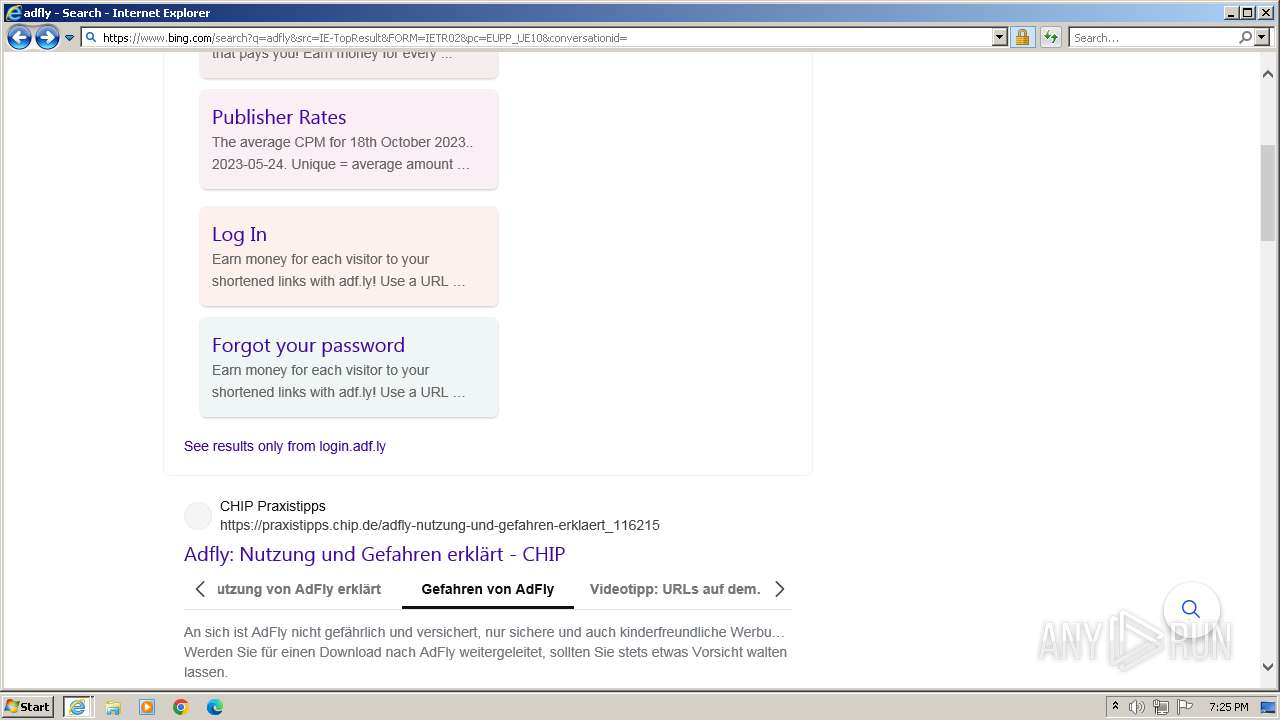The image size is (1280, 720).
Task: Click the scrollbar up arrow
Action: [x=1268, y=74]
